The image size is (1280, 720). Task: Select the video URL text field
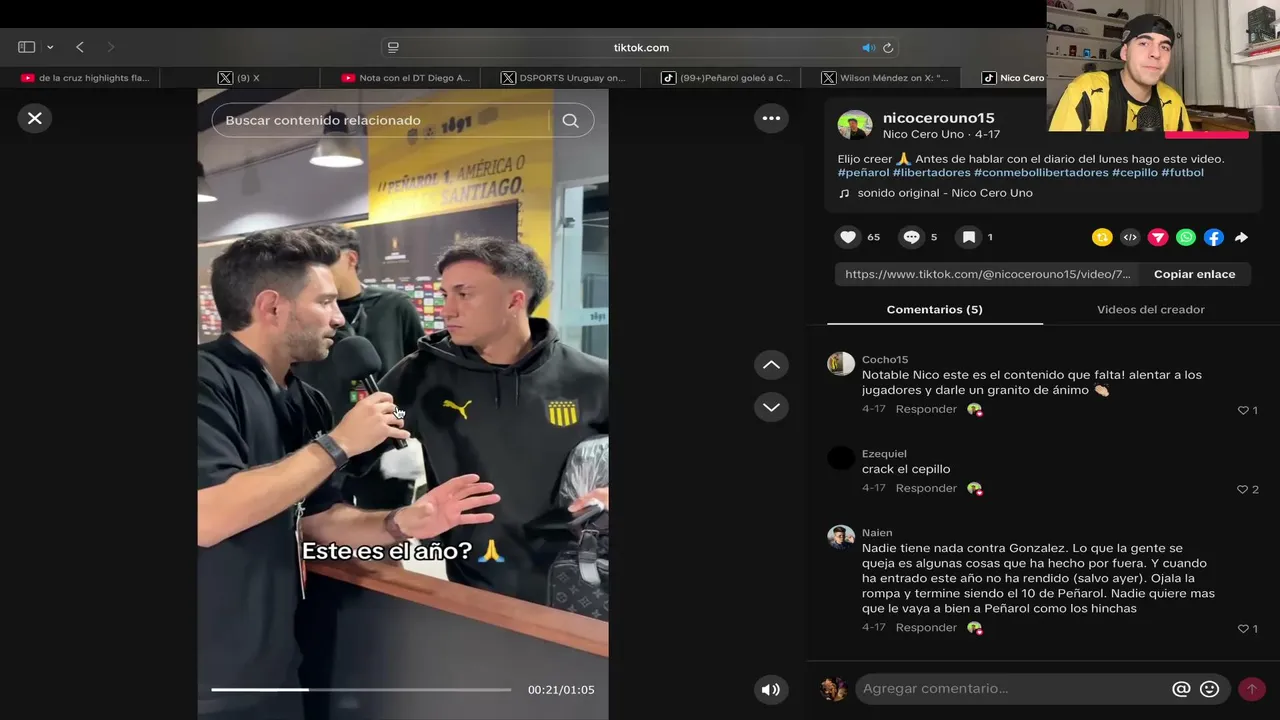988,274
